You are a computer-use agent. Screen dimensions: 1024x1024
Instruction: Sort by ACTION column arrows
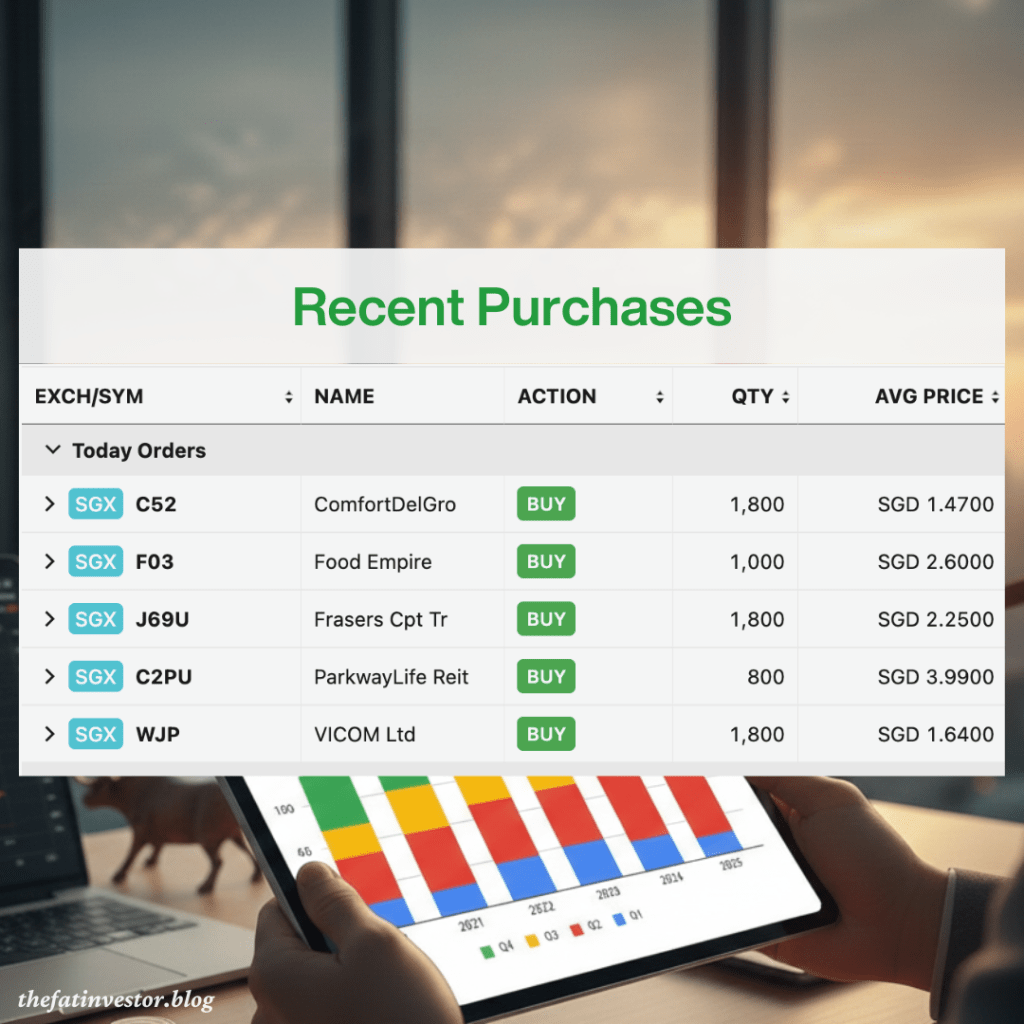(x=660, y=397)
